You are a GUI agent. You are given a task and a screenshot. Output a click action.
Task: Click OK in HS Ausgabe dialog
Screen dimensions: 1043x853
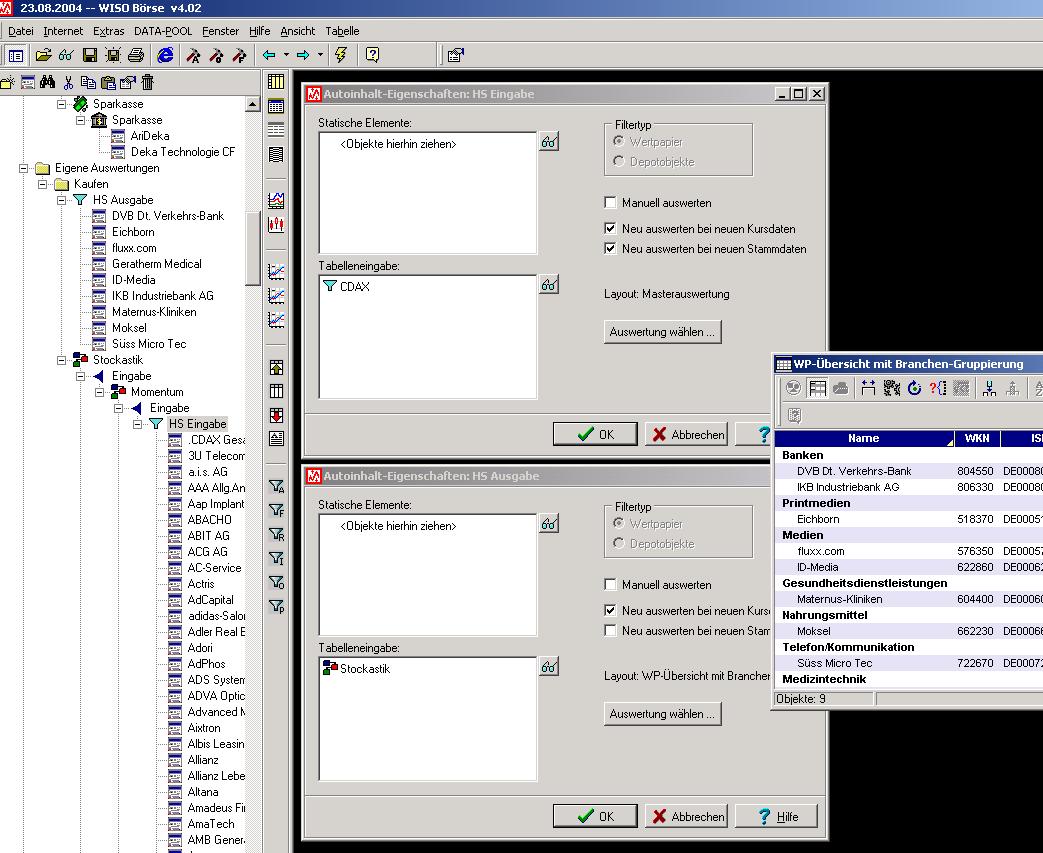point(595,816)
